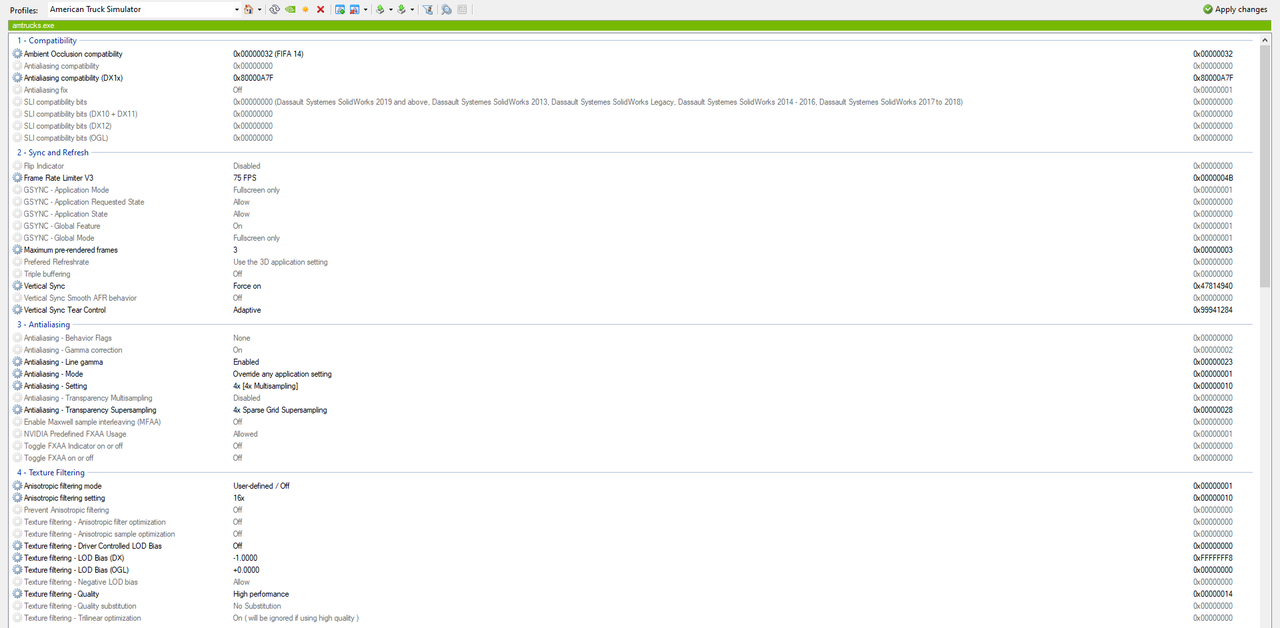1280x628 pixels.
Task: Click gear icon beside Frame Rate Limiter V3
Action: point(17,178)
